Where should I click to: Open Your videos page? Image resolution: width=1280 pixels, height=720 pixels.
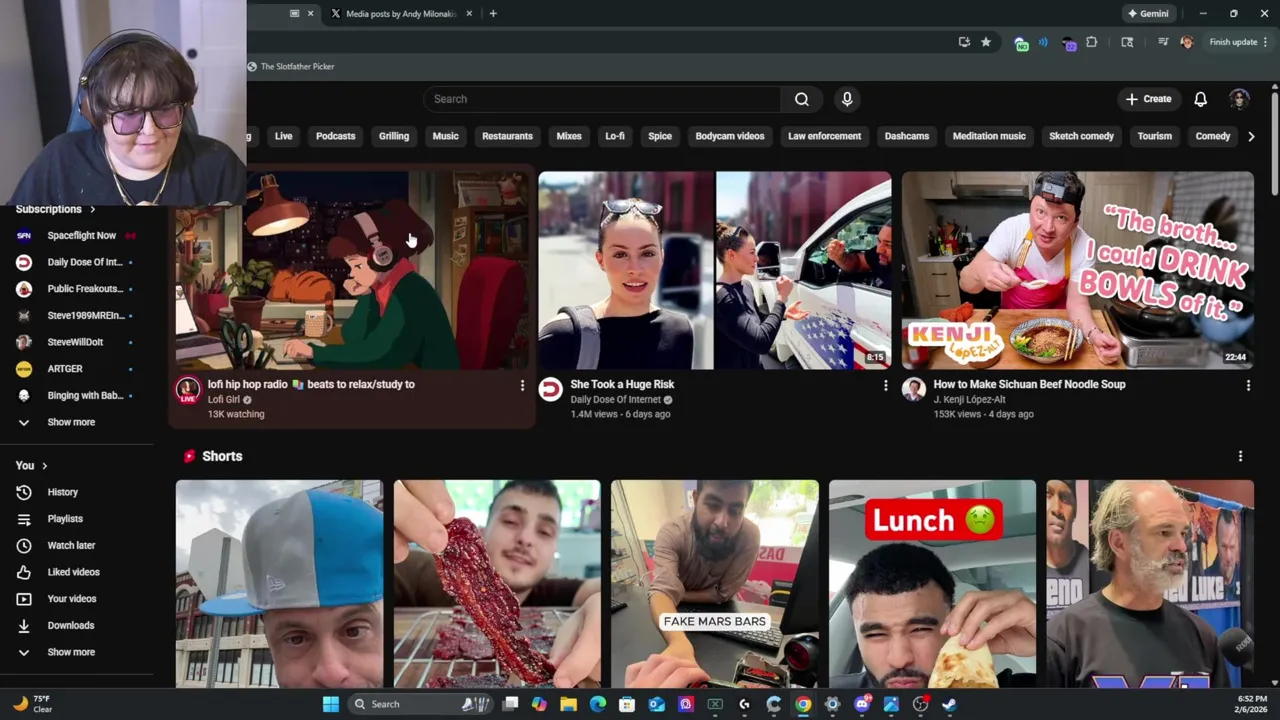click(x=71, y=599)
